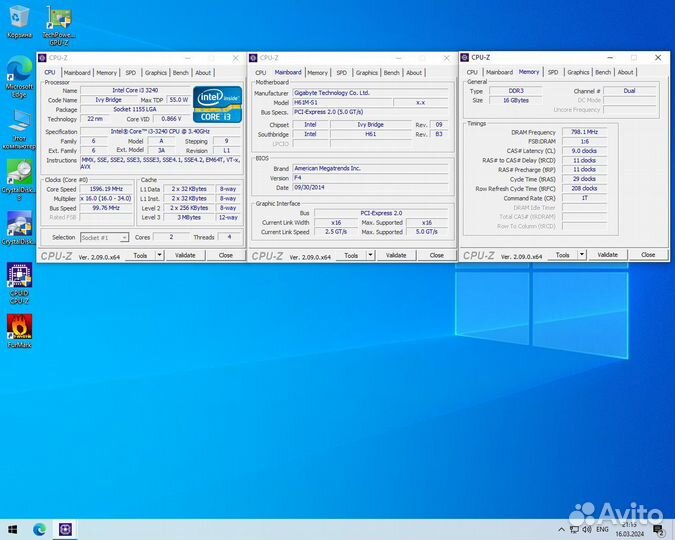Select the Memory tab in the middle CPU-Z window
Image resolution: width=675 pixels, height=540 pixels.
[x=317, y=73]
